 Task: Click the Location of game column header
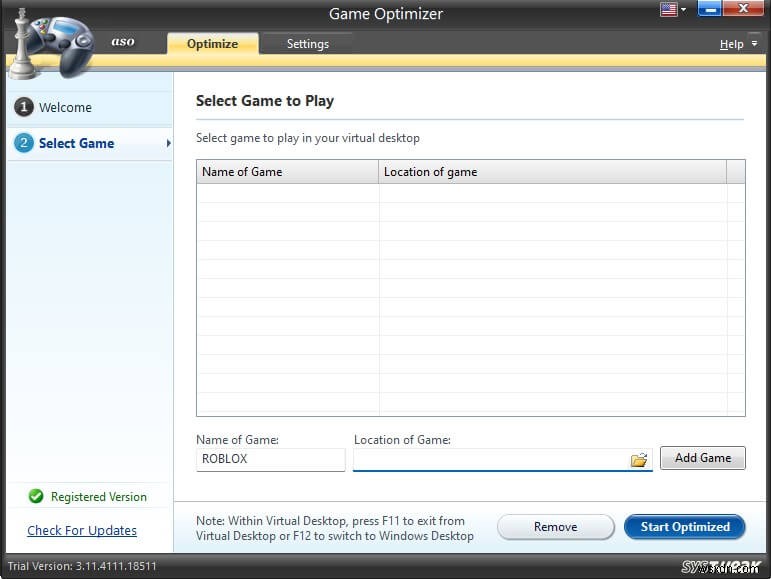click(552, 172)
